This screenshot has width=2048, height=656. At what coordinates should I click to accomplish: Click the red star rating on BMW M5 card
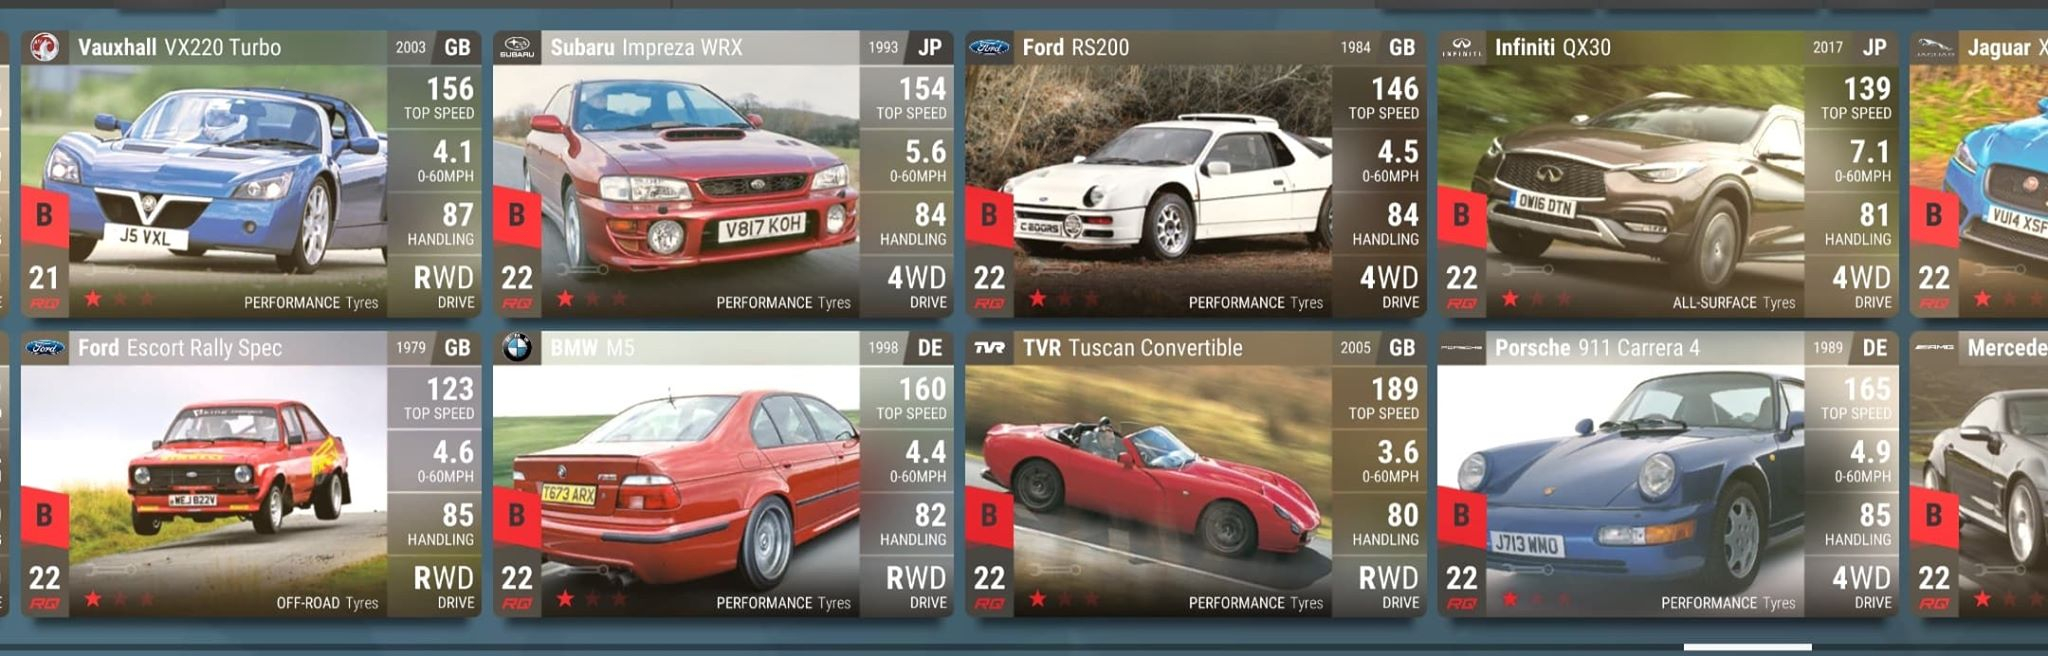[565, 598]
